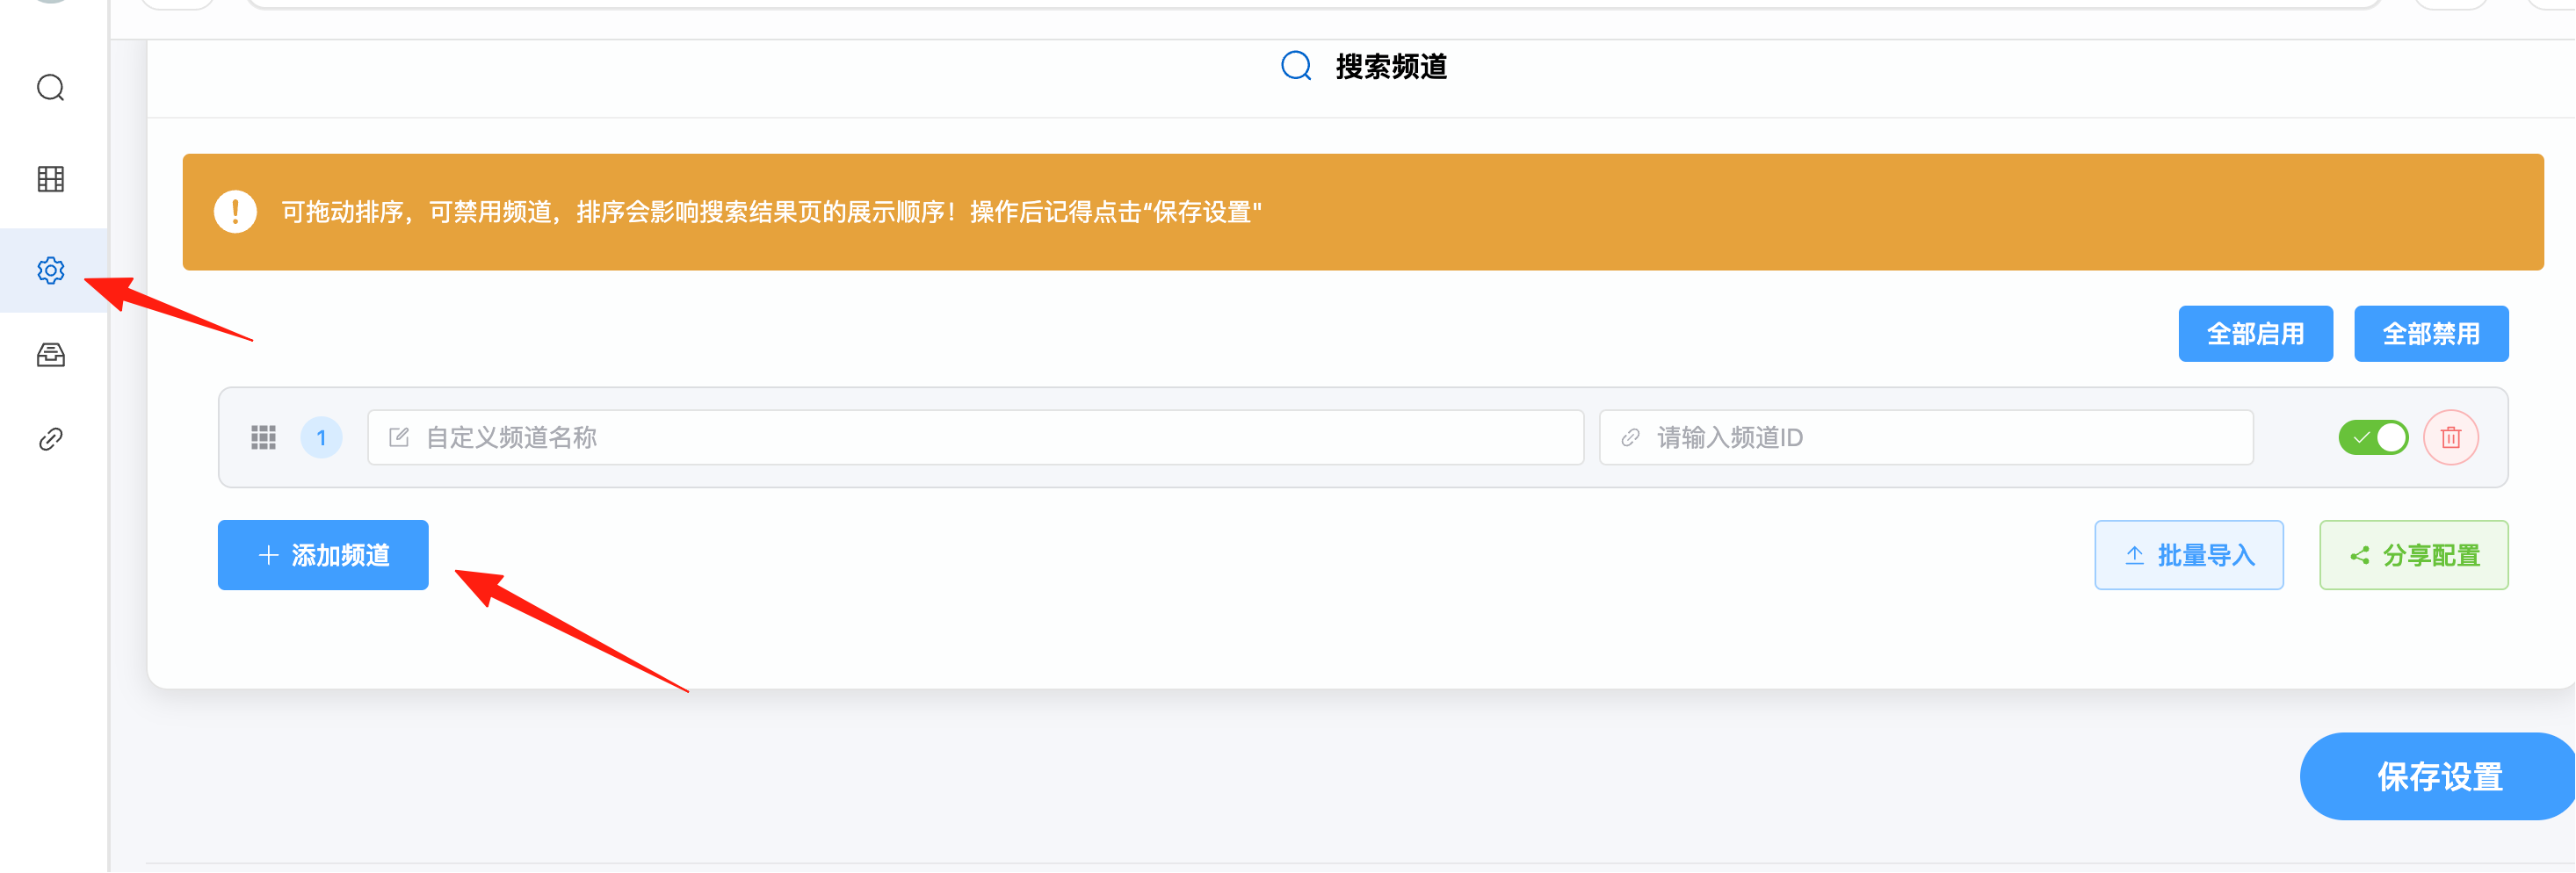Open the table grid sidebar icon
The width and height of the screenshot is (2576, 873).
coord(51,179)
